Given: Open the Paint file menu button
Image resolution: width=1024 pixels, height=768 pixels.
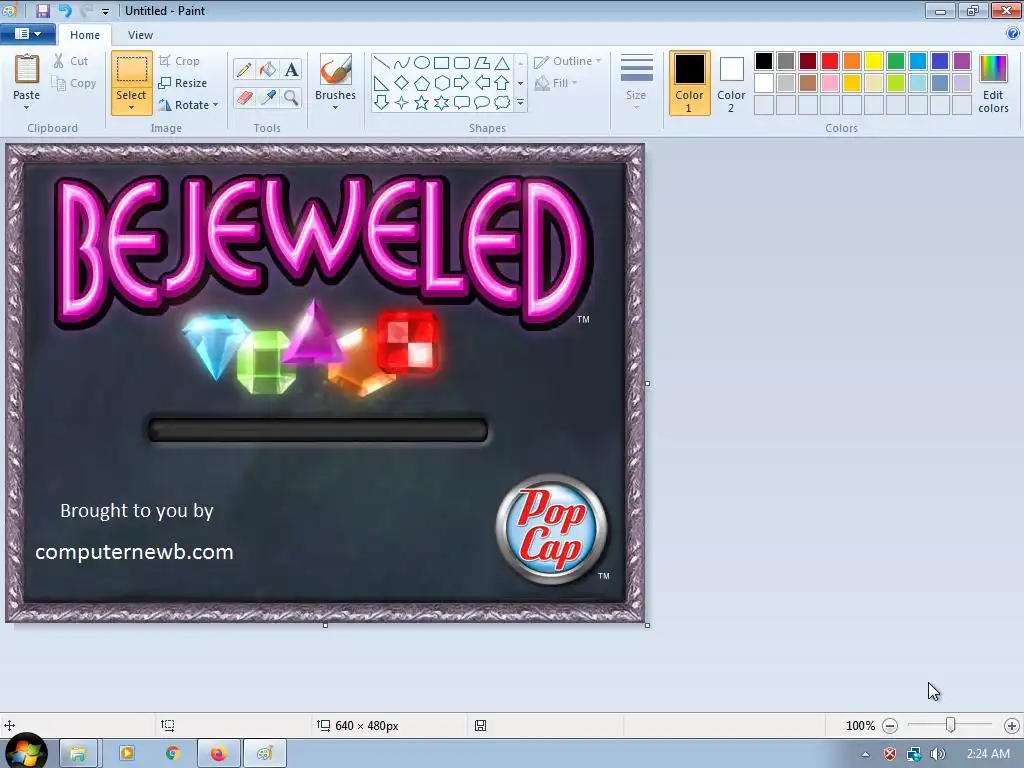Looking at the screenshot, I should [x=27, y=34].
